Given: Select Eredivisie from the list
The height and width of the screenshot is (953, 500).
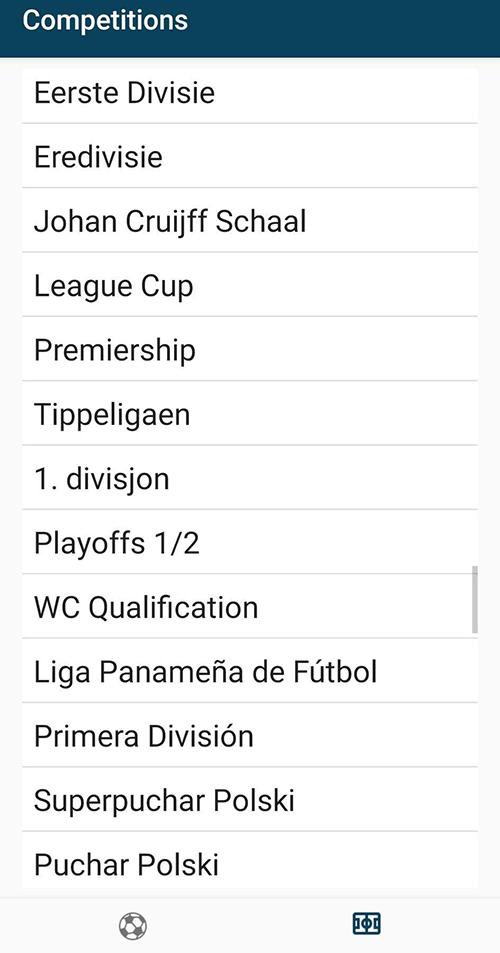Looking at the screenshot, I should click(250, 156).
